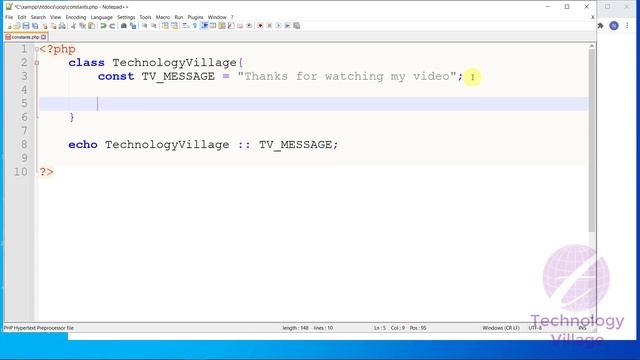Click the 'length : 148' status bar entry
The height and width of the screenshot is (360, 640).
pos(296,328)
